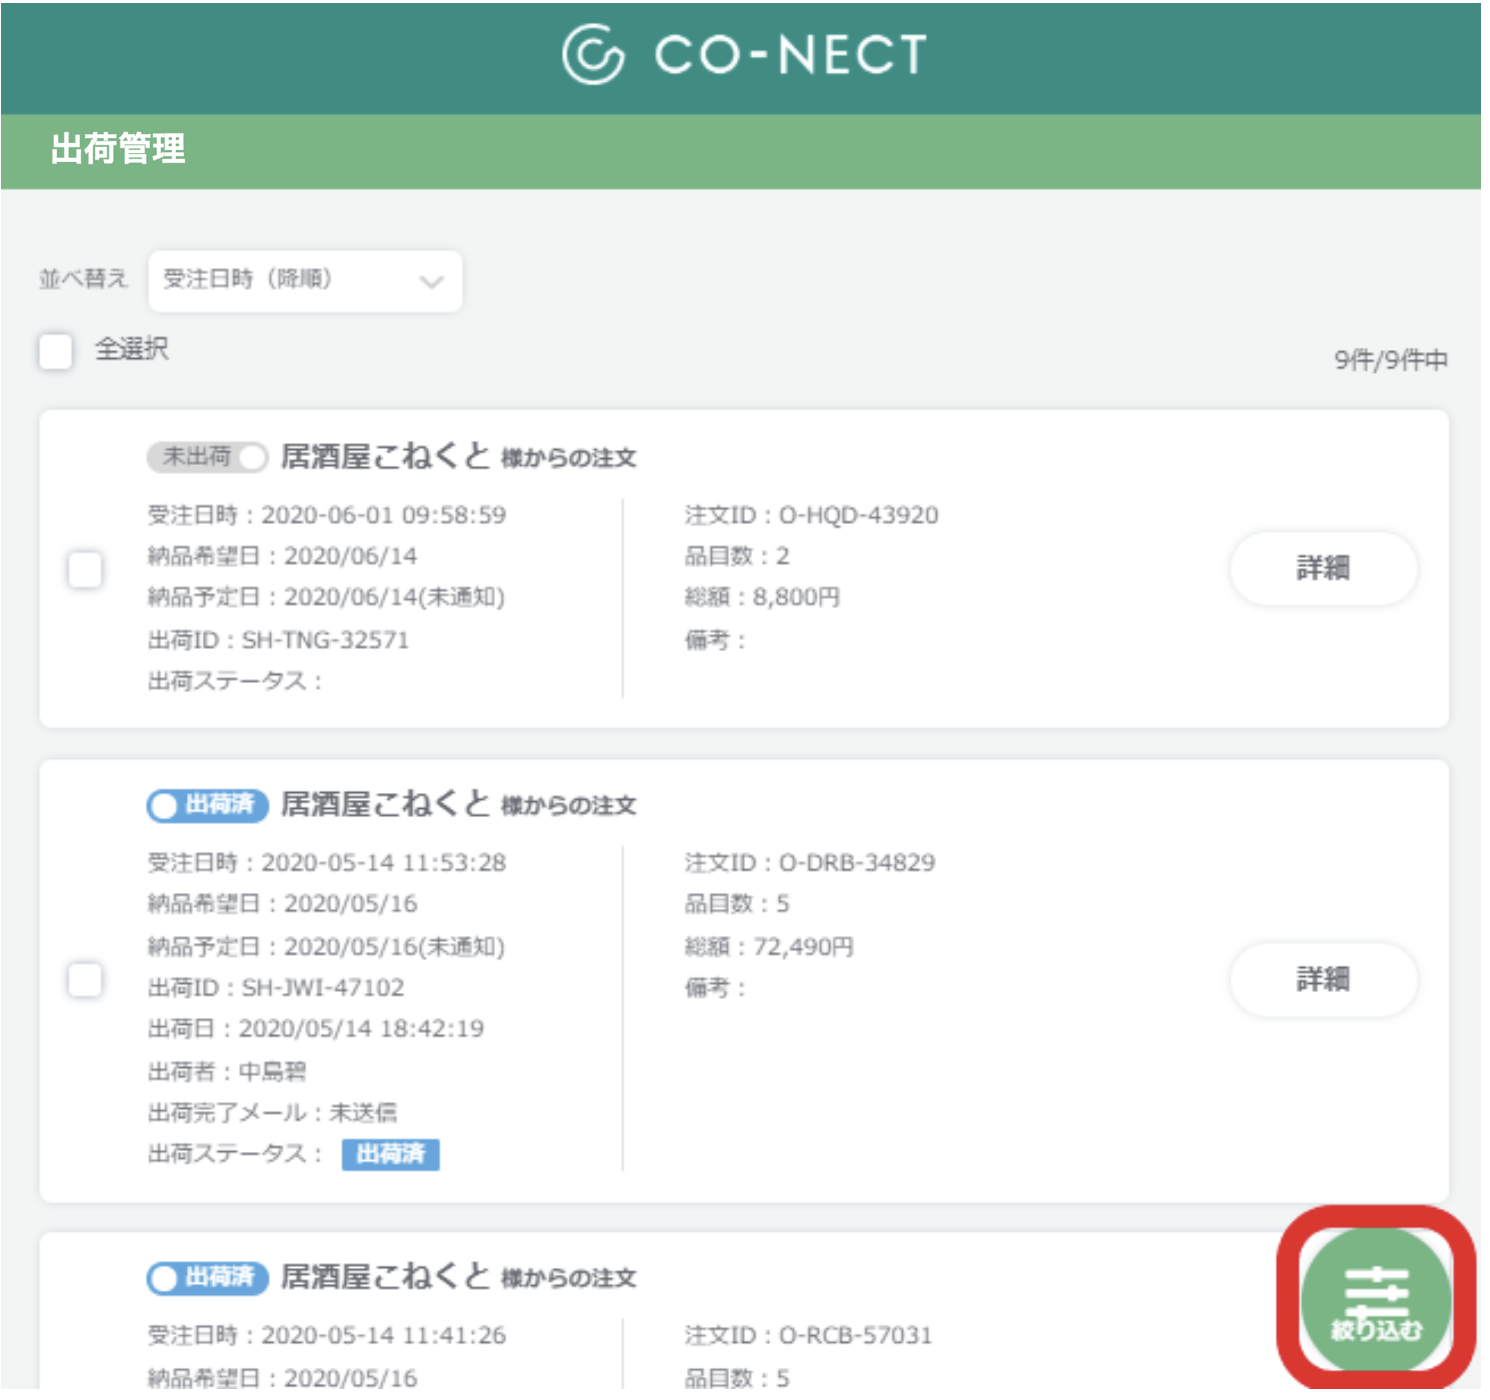
Task: Expand sorting options next to 並べ替え
Action: click(x=303, y=281)
